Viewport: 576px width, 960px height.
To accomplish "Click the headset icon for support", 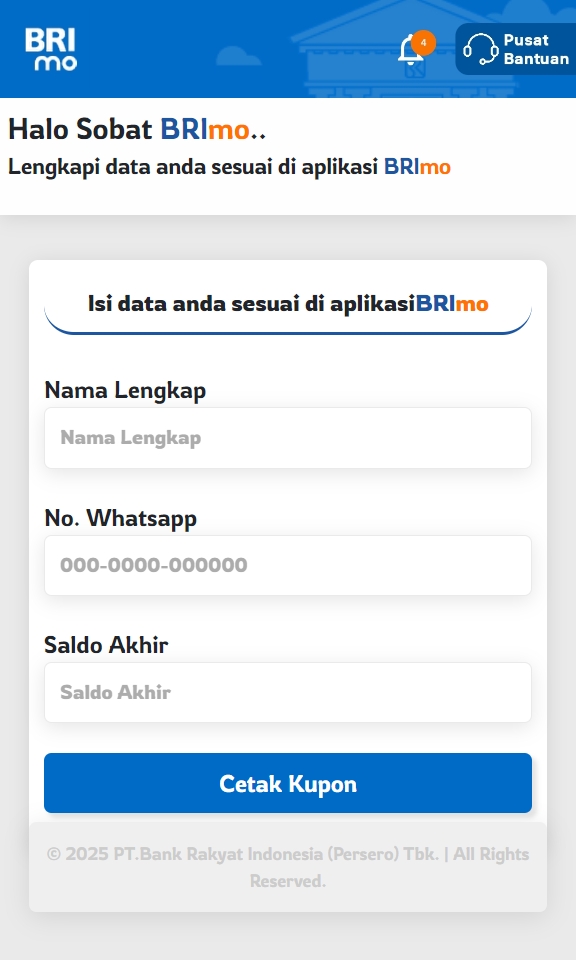I will (481, 49).
